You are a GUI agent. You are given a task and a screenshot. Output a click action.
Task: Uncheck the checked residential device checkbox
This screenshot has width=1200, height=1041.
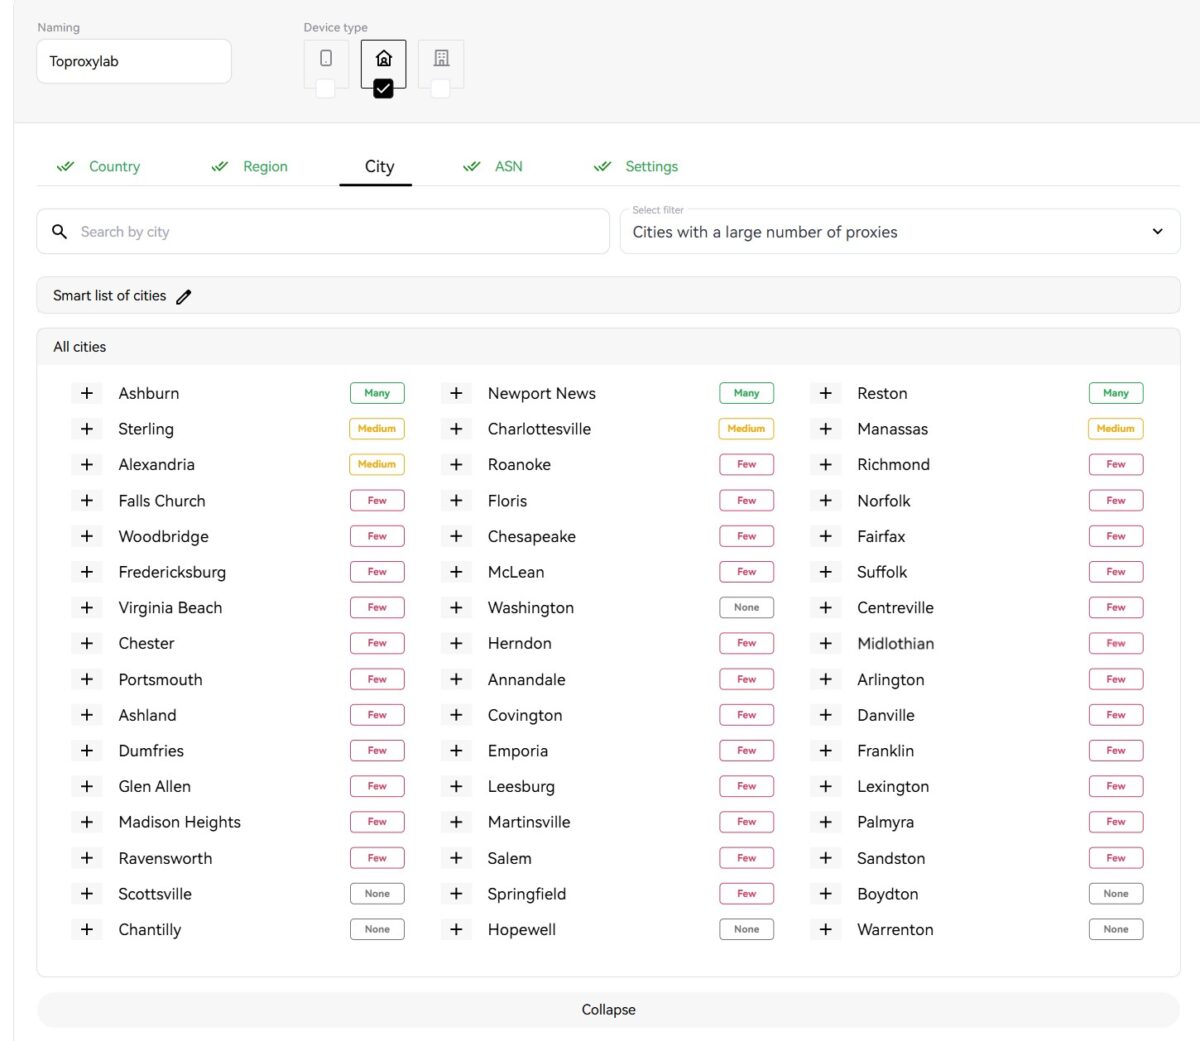pos(383,89)
